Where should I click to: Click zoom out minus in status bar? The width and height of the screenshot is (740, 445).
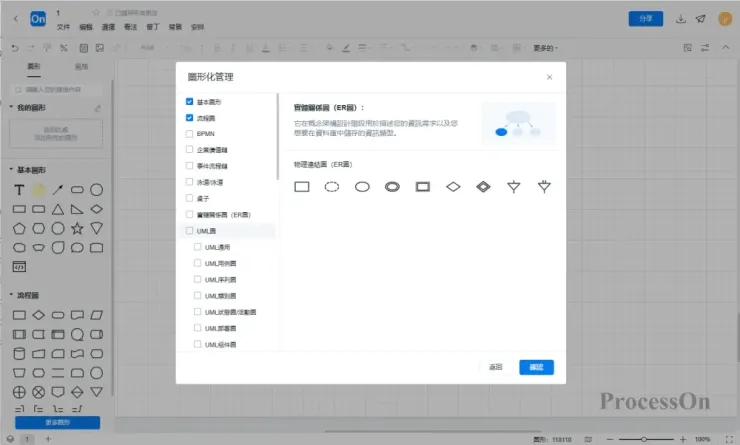610,439
